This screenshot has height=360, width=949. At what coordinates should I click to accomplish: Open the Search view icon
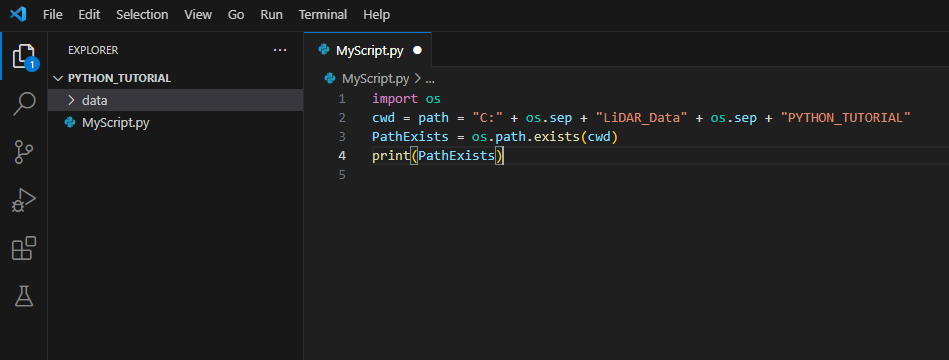[24, 103]
